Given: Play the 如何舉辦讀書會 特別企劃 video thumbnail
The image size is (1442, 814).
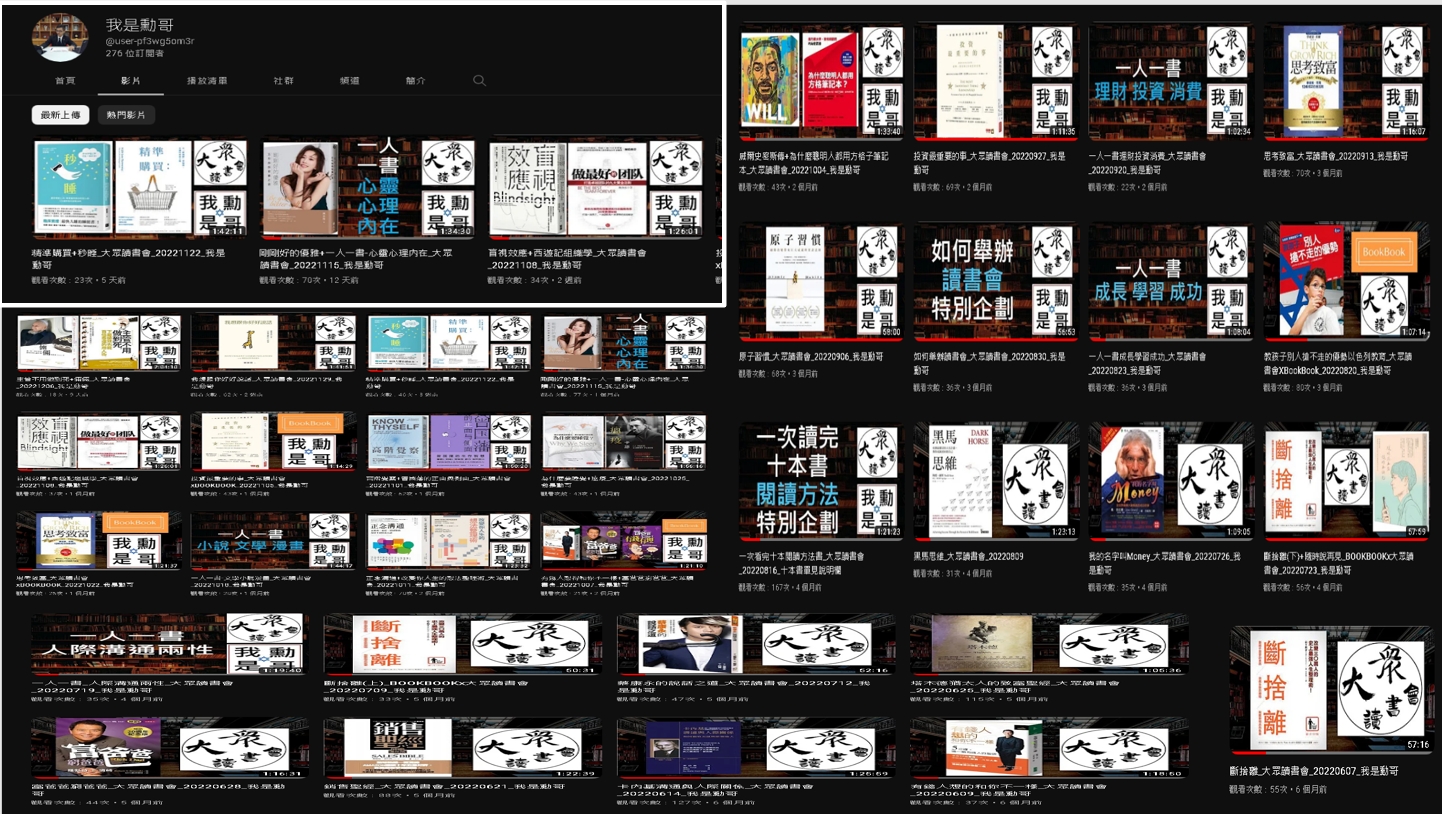Looking at the screenshot, I should 995,282.
